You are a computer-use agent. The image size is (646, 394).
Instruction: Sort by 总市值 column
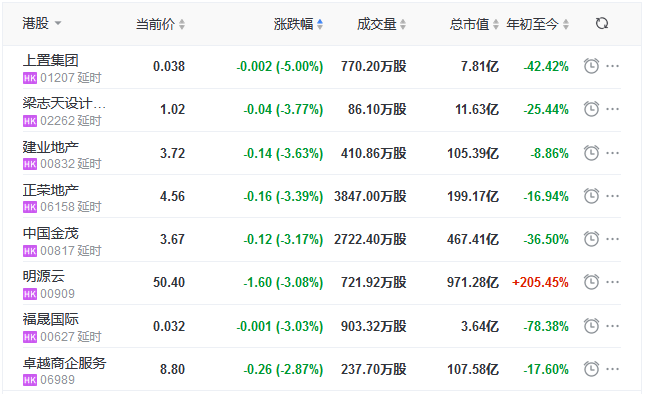474,24
